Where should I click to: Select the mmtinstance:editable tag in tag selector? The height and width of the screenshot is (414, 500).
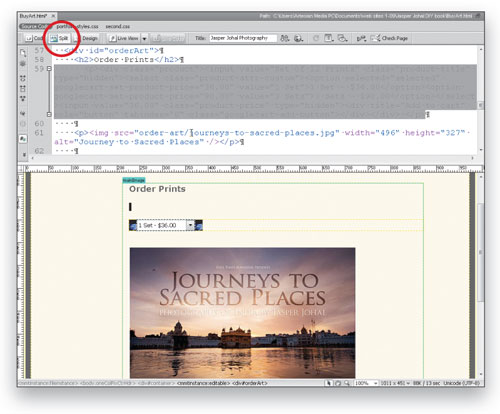click(203, 383)
